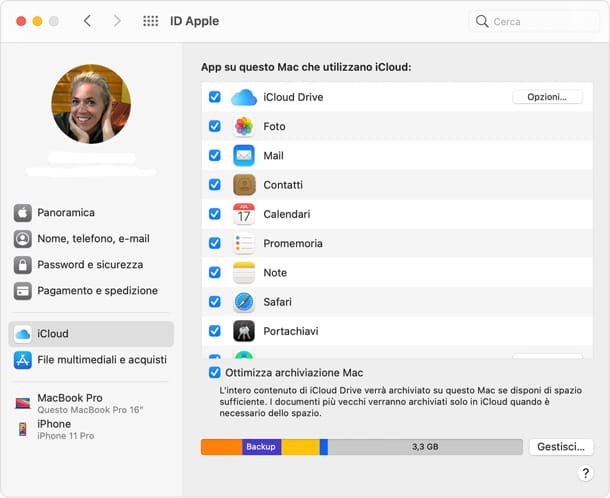
Task: Open iCloud Drive Opzioni button
Action: pos(547,97)
